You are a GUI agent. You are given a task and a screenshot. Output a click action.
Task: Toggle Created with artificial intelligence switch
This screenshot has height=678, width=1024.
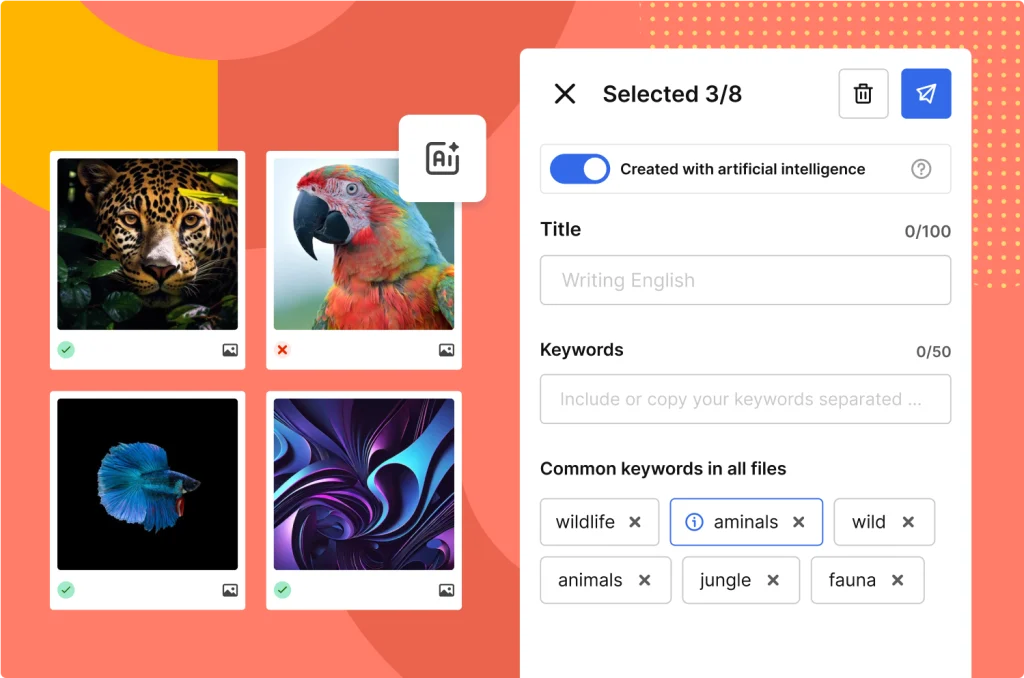[x=579, y=169]
